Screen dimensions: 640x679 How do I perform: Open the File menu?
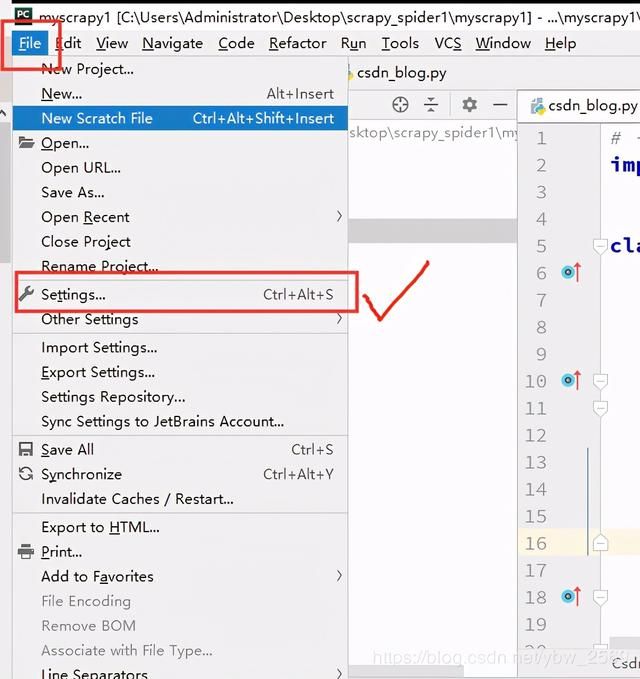[x=30, y=43]
